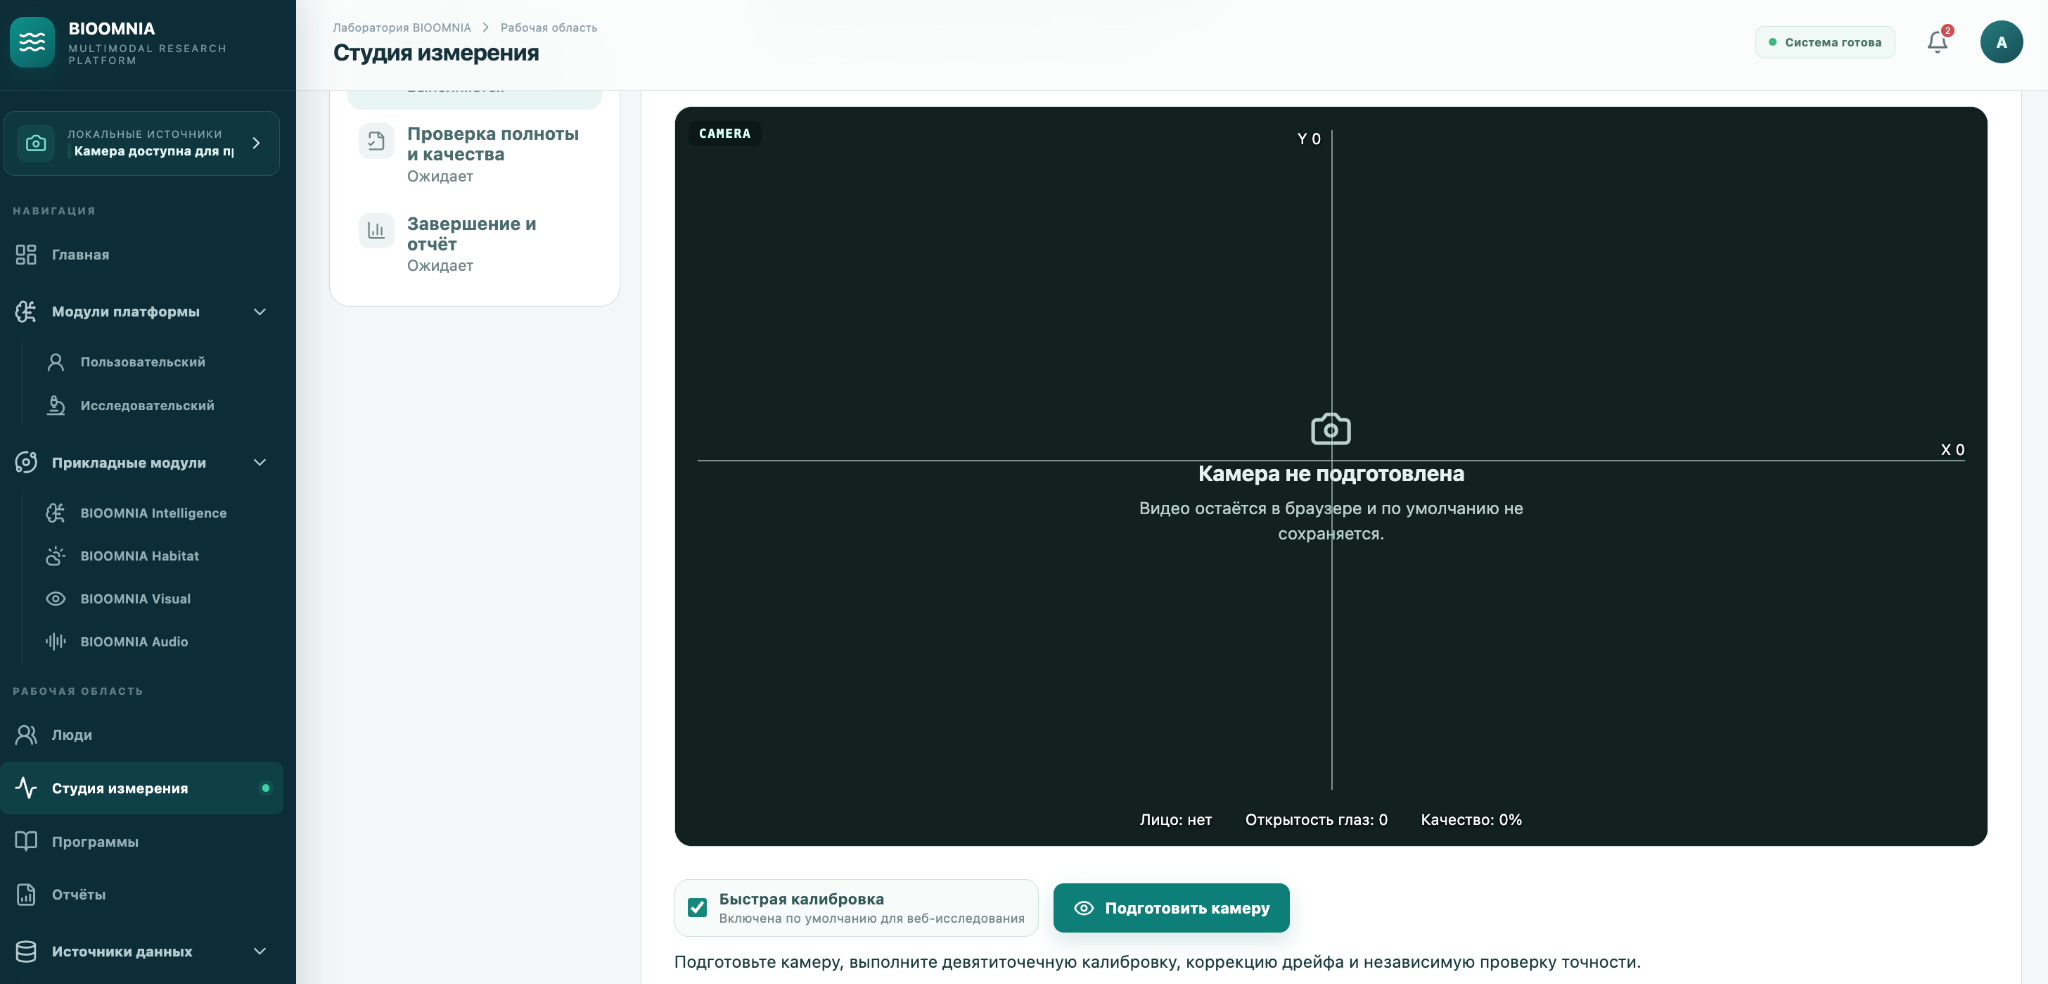Open the notifications bell
Screen dimensions: 2048x984
tap(1938, 42)
